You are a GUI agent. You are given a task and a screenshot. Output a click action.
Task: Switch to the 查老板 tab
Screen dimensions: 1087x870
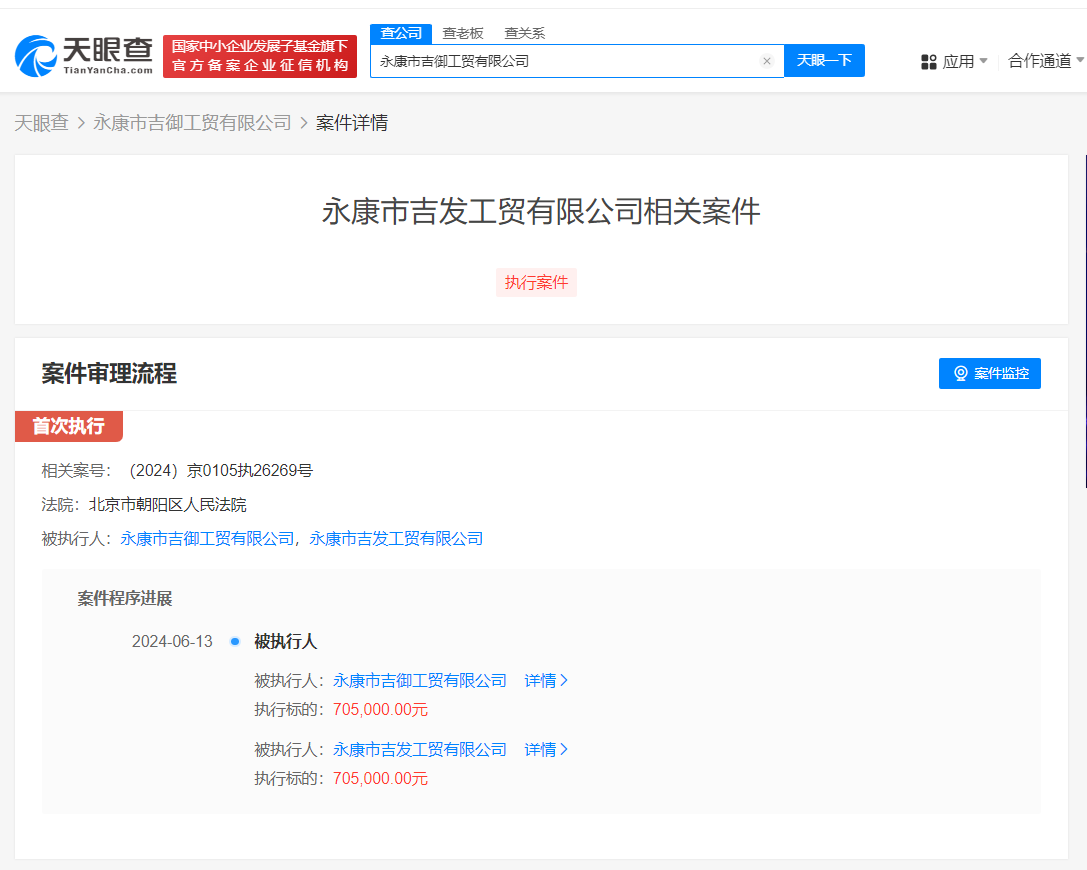pyautogui.click(x=462, y=33)
